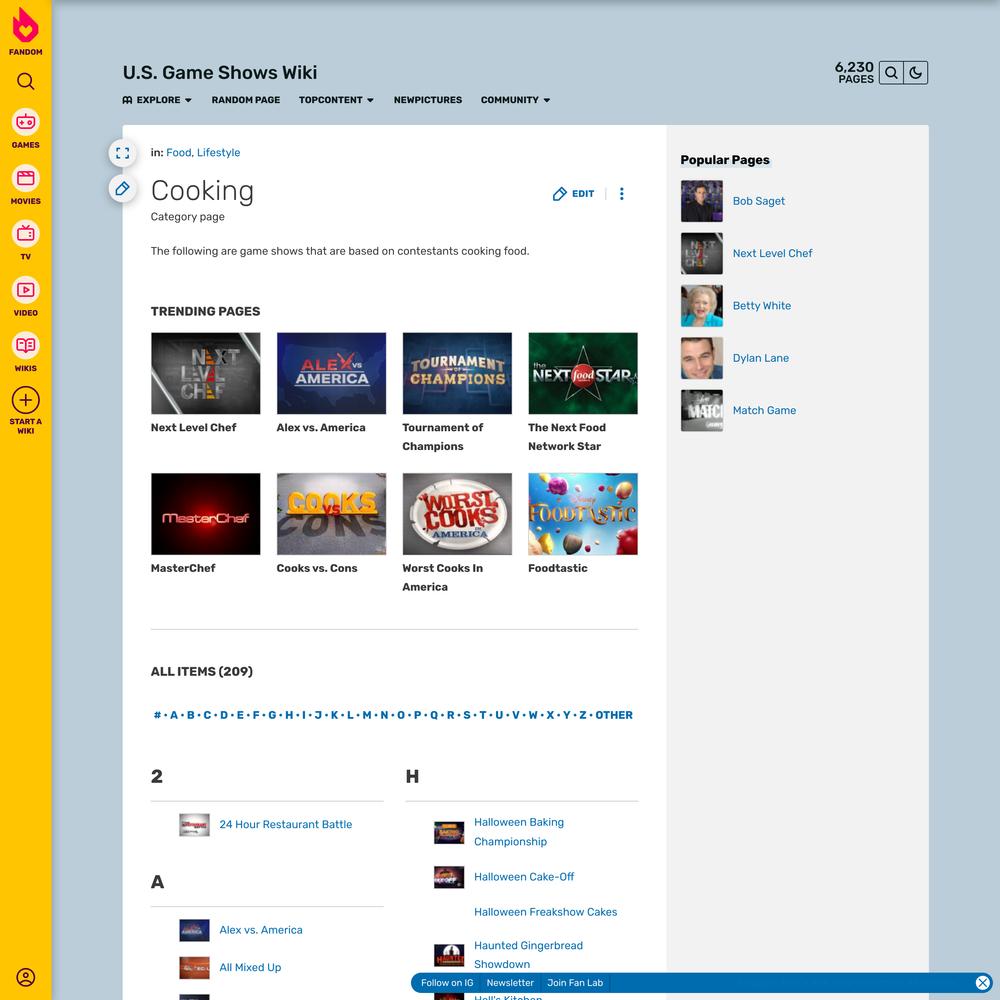Click the Join Fan Lab button
The width and height of the screenshot is (1000, 1000).
(x=575, y=983)
